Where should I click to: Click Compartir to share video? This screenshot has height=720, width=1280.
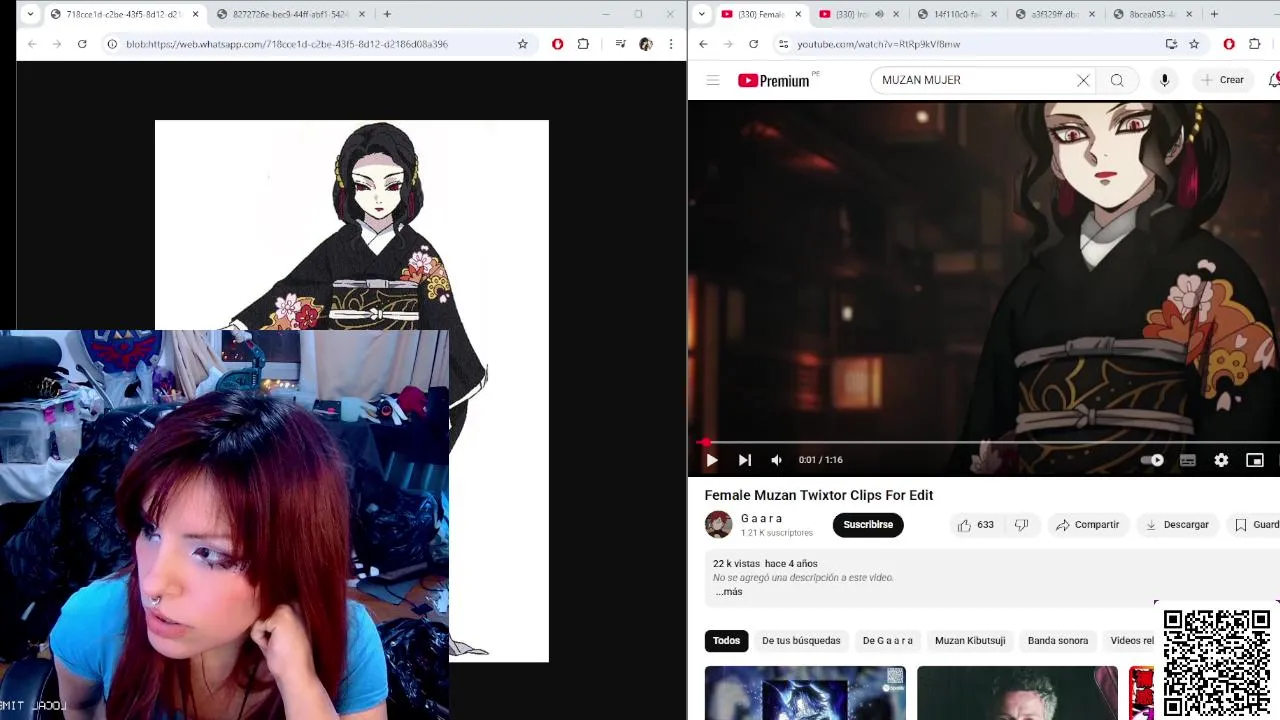(x=1088, y=525)
